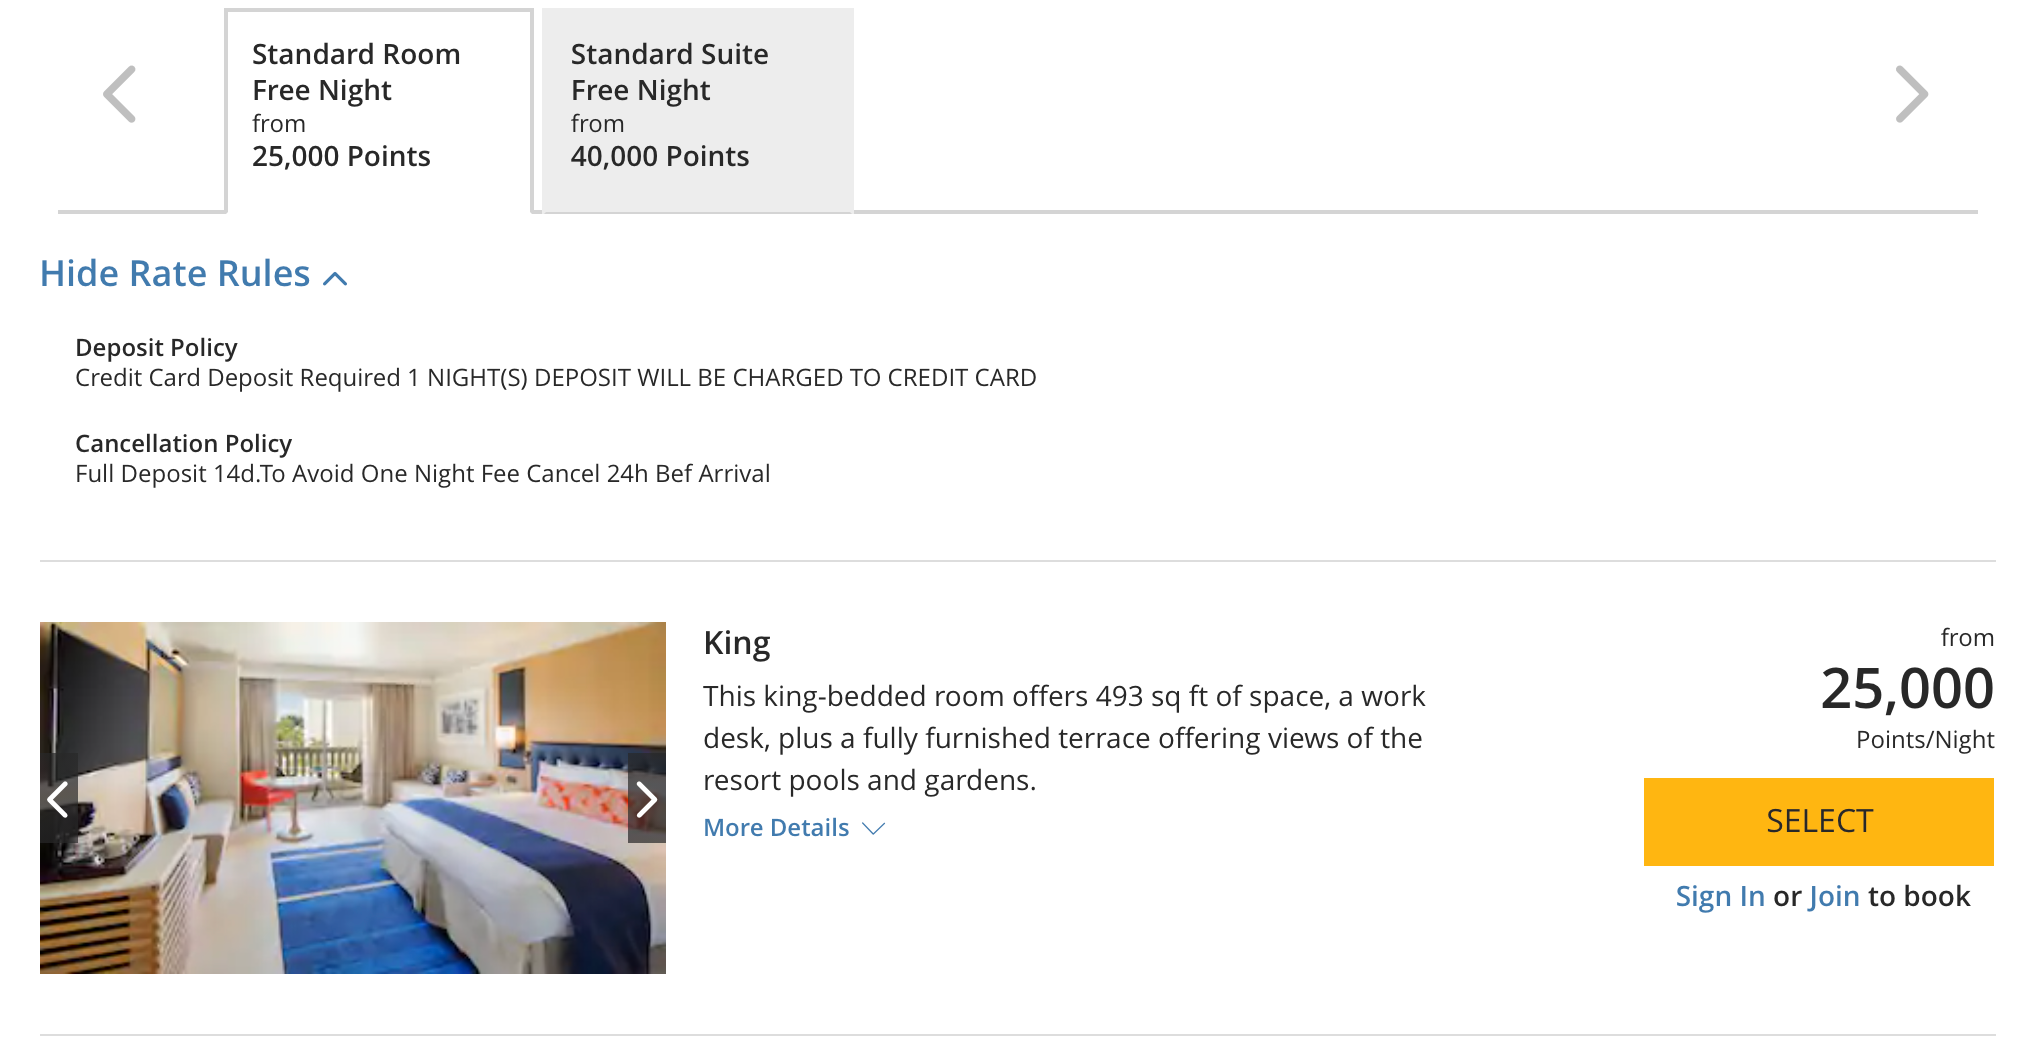Open More Details for the King room

pos(776,828)
